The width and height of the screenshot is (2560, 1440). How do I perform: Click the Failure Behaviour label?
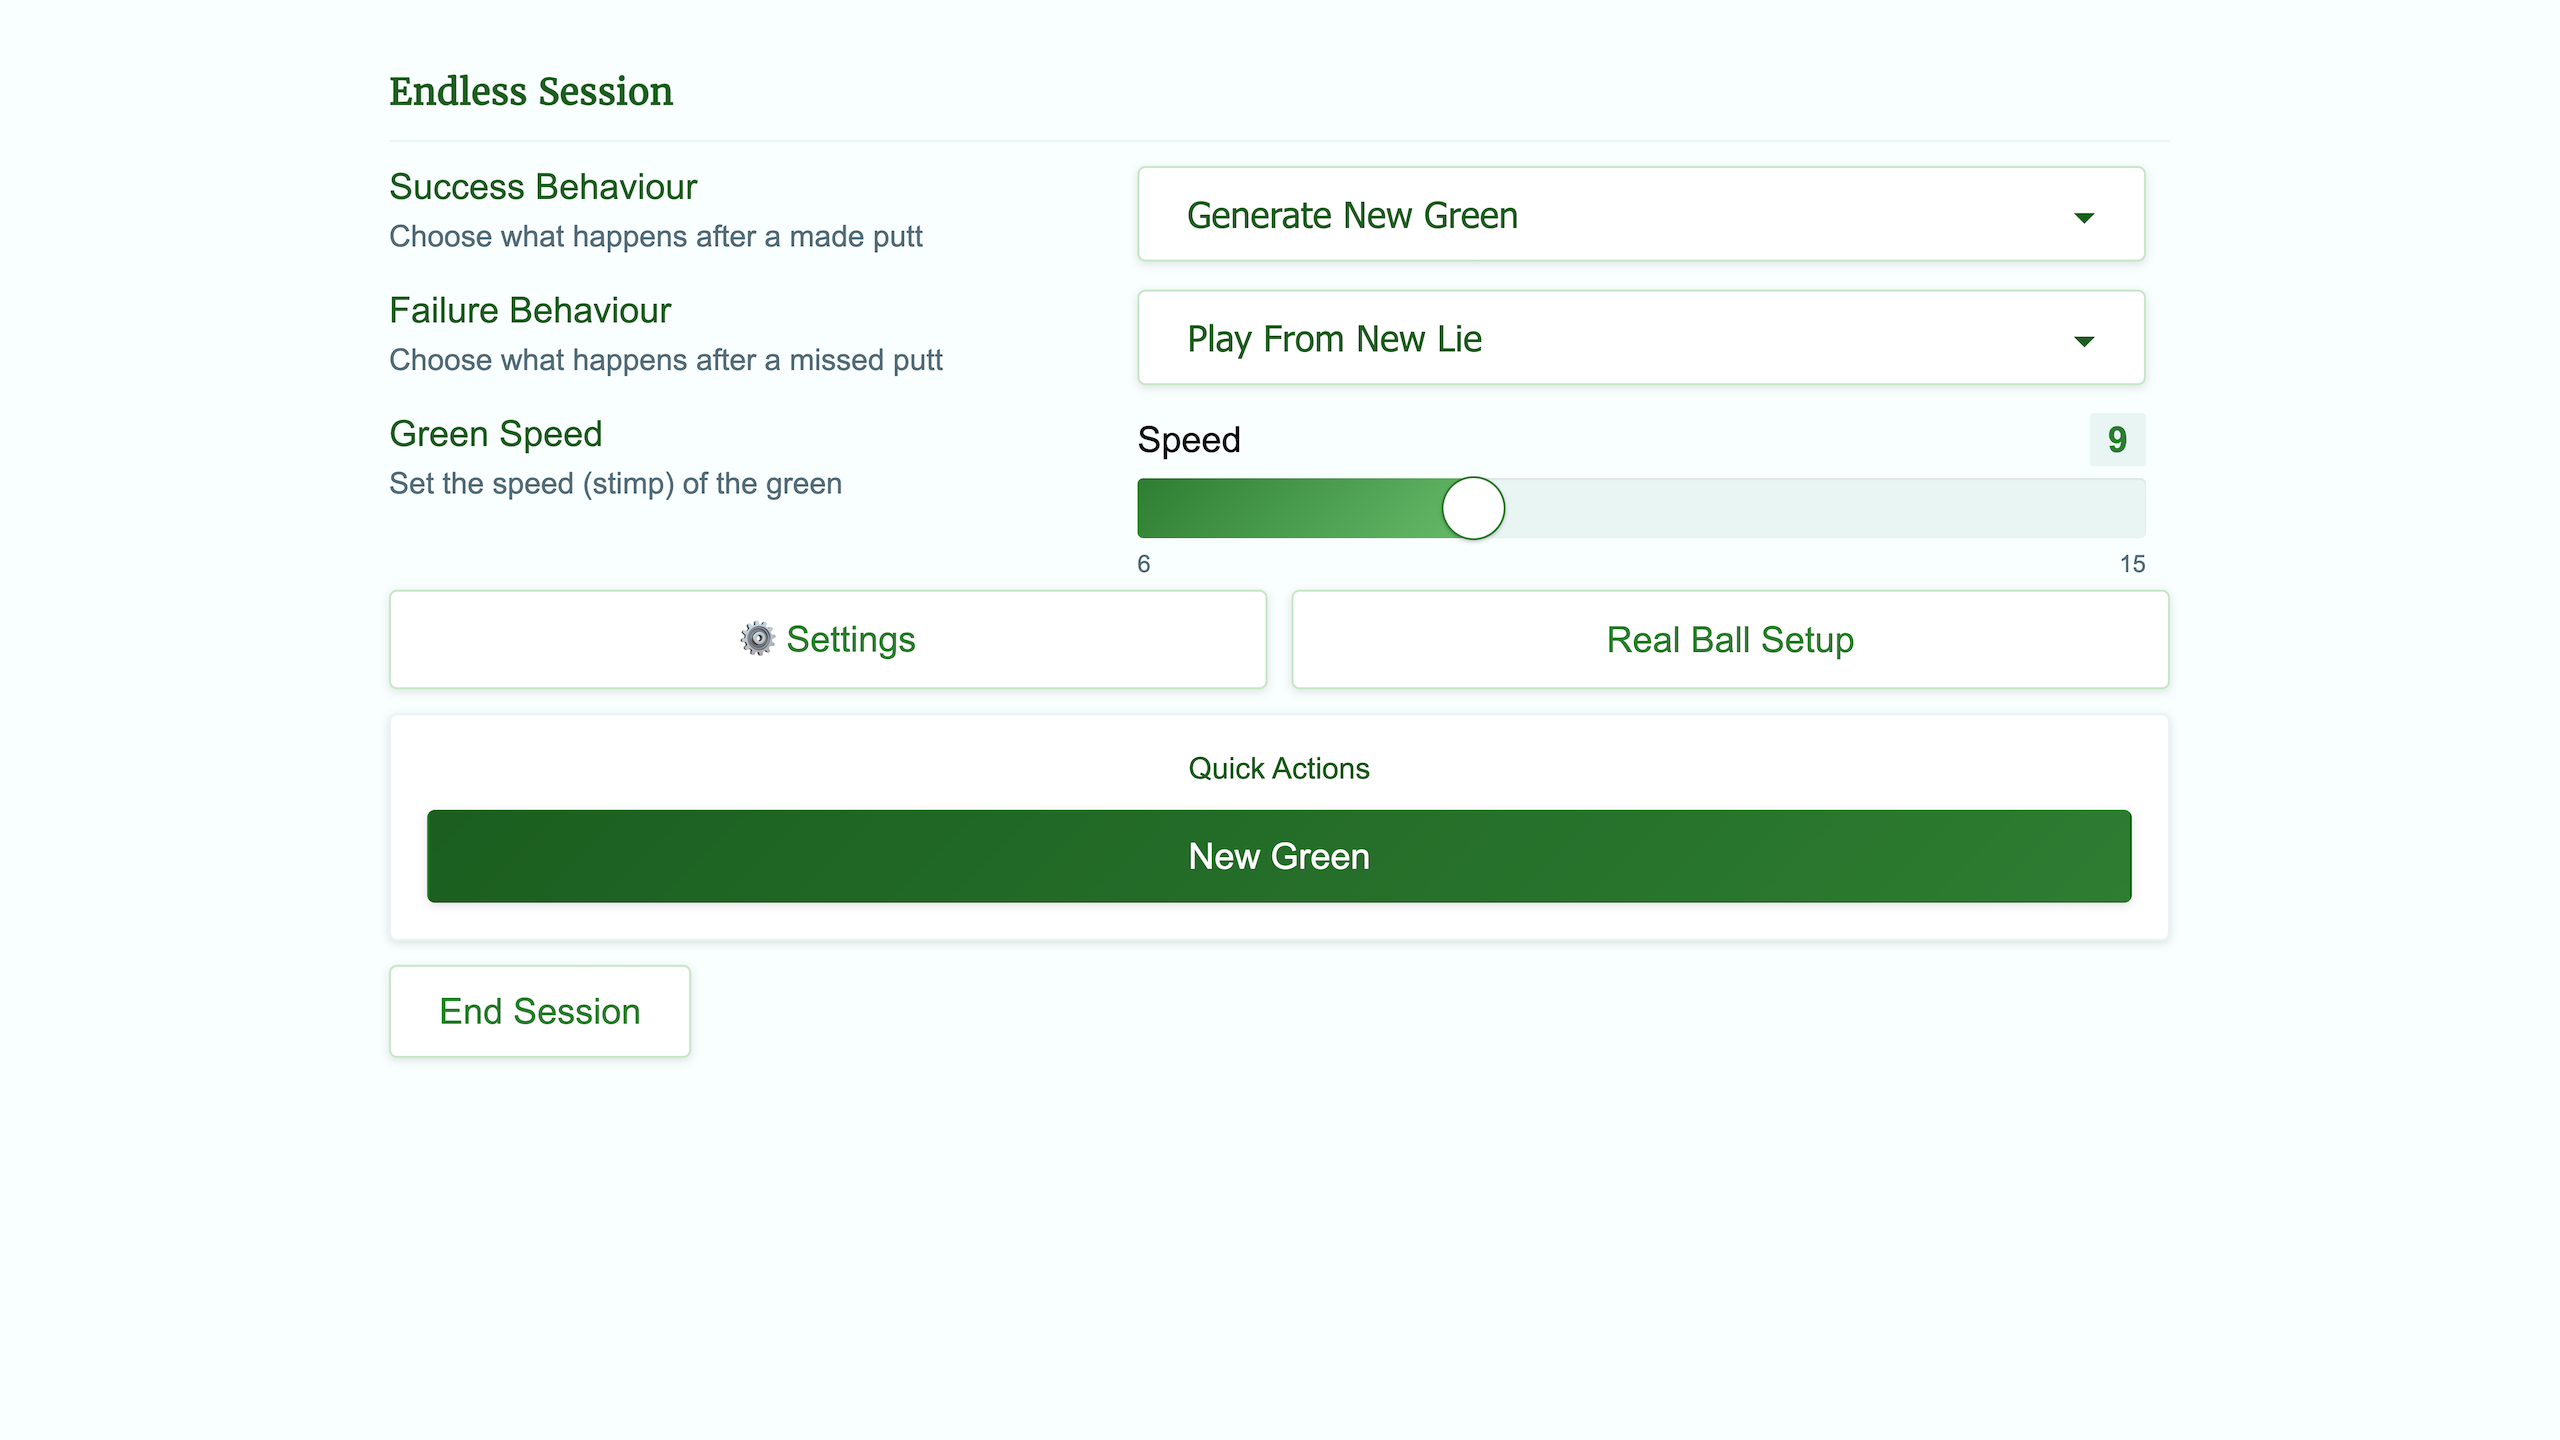tap(530, 311)
